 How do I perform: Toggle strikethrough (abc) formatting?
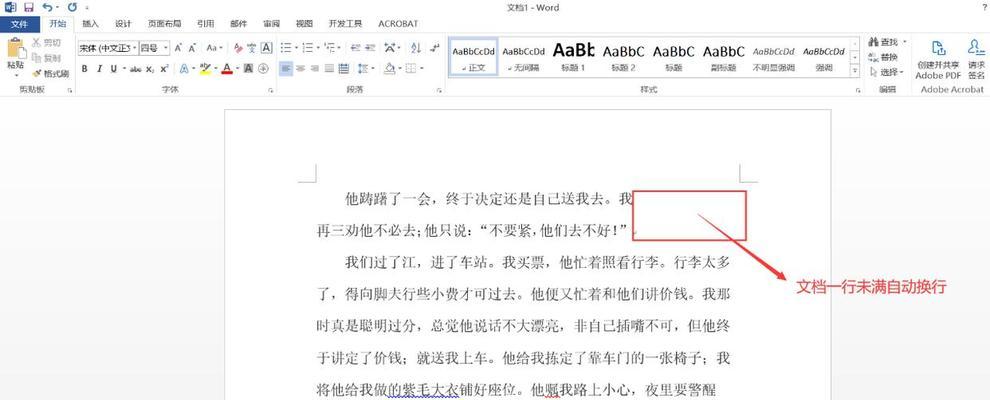(x=135, y=69)
